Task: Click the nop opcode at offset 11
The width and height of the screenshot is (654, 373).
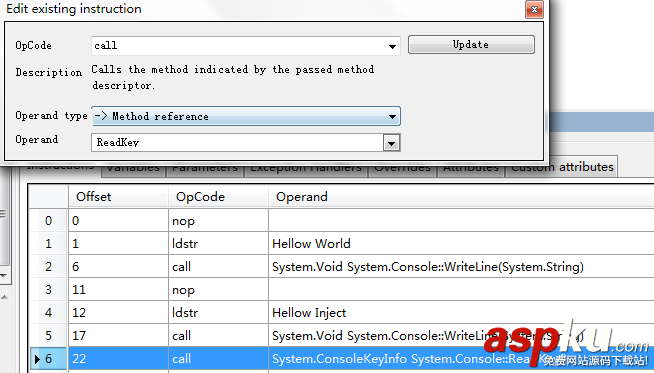Action: 218,290
